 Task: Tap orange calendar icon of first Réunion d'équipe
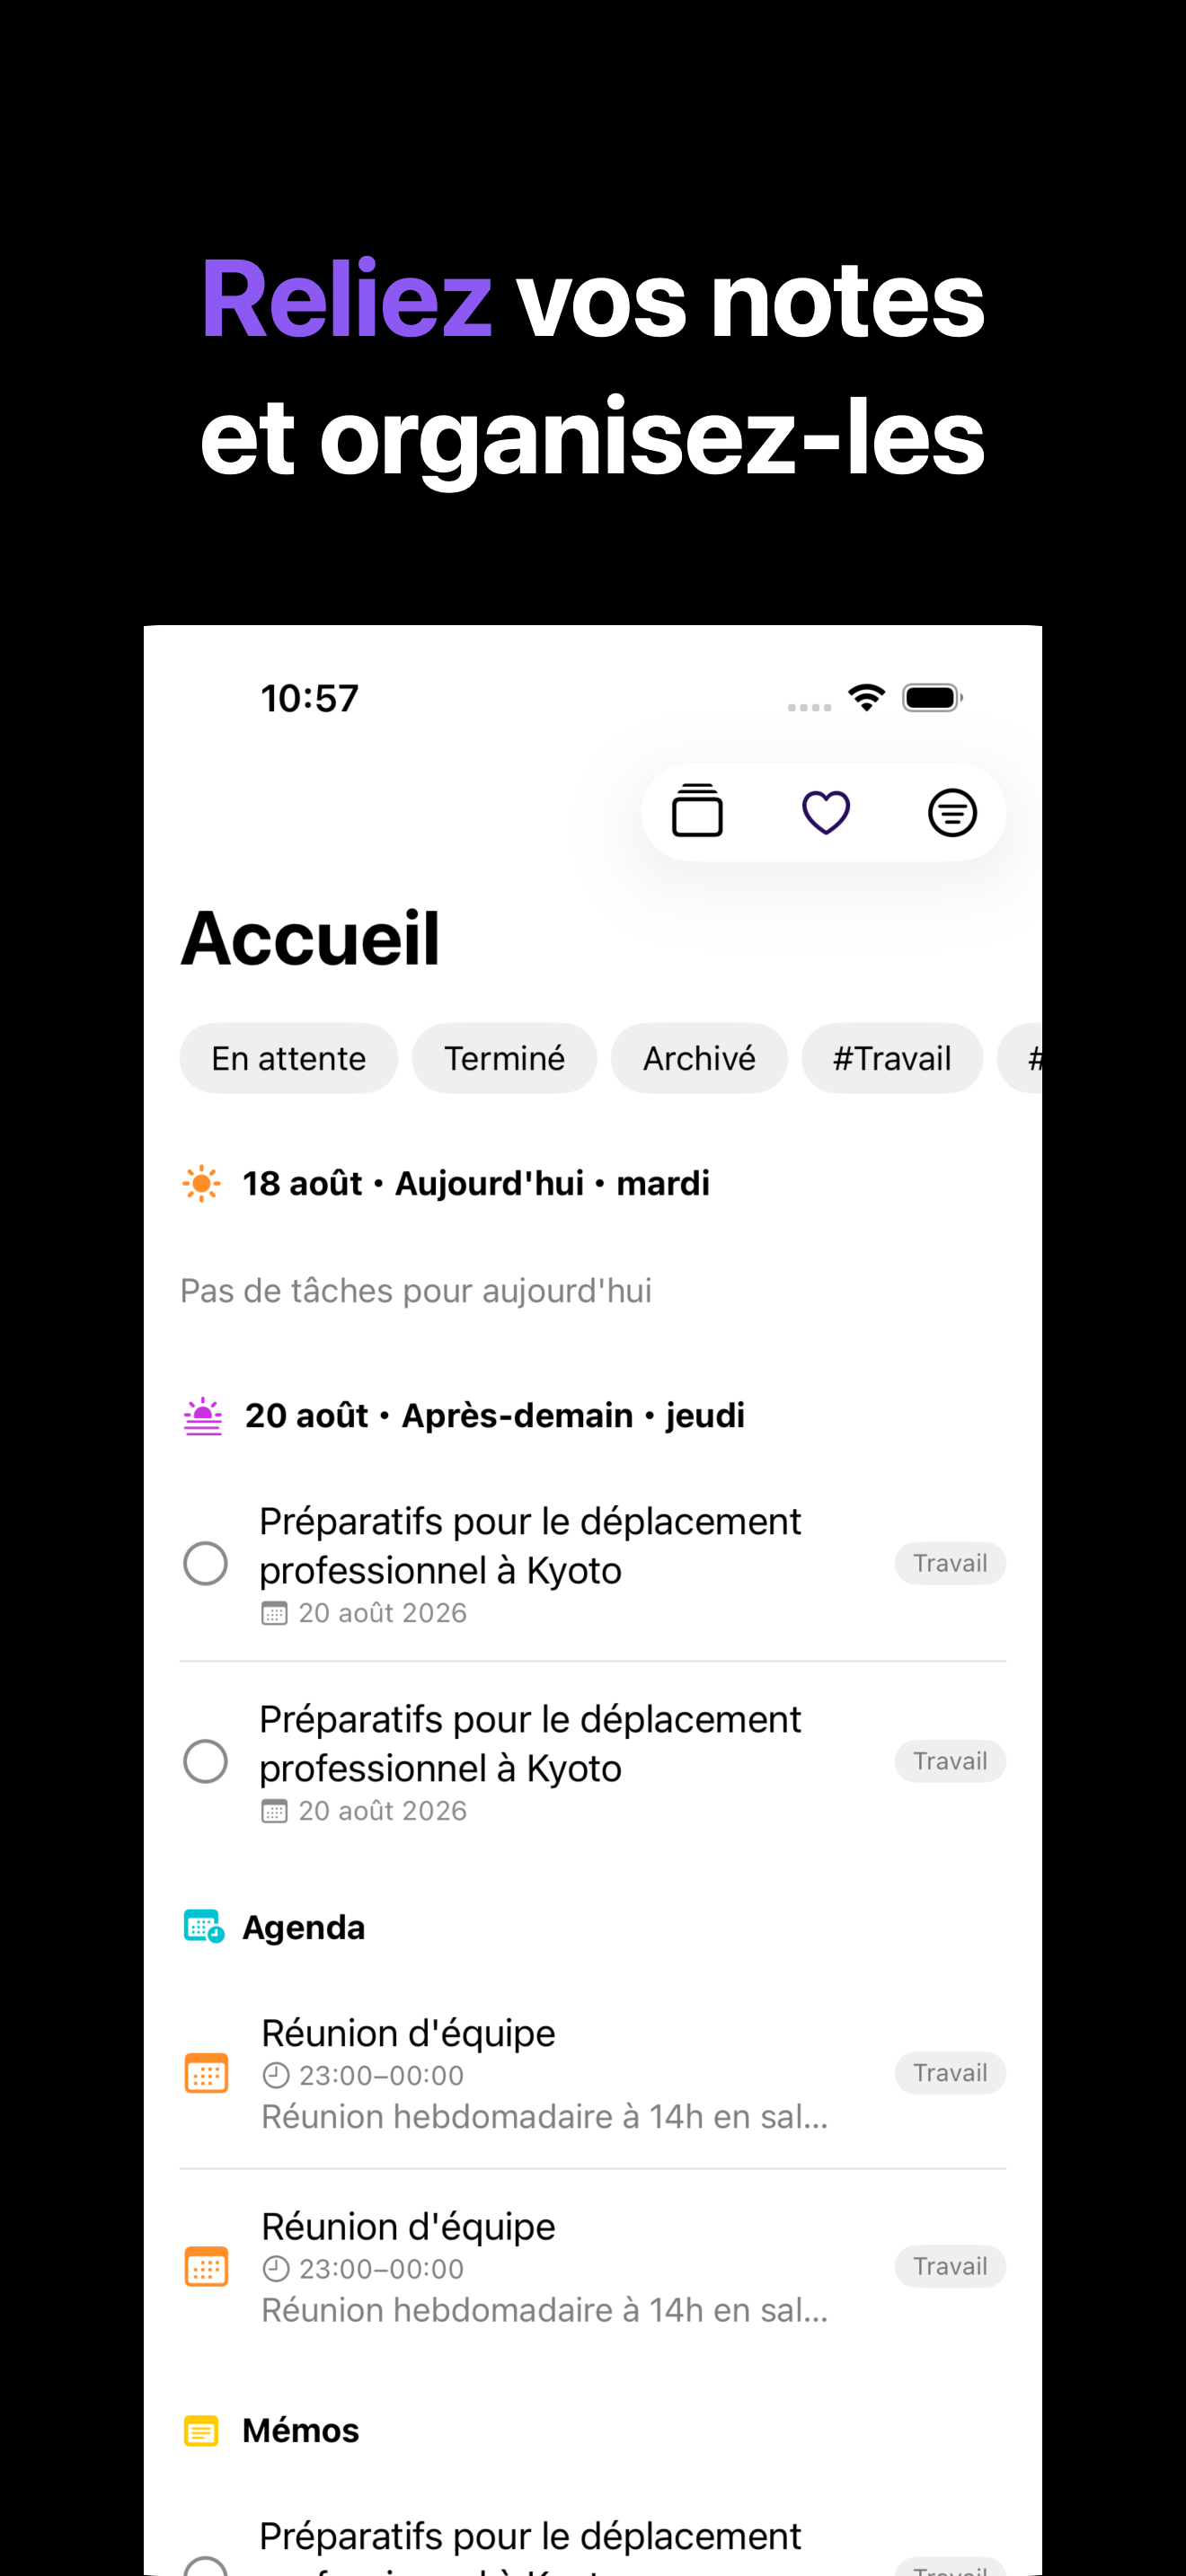(x=207, y=2073)
